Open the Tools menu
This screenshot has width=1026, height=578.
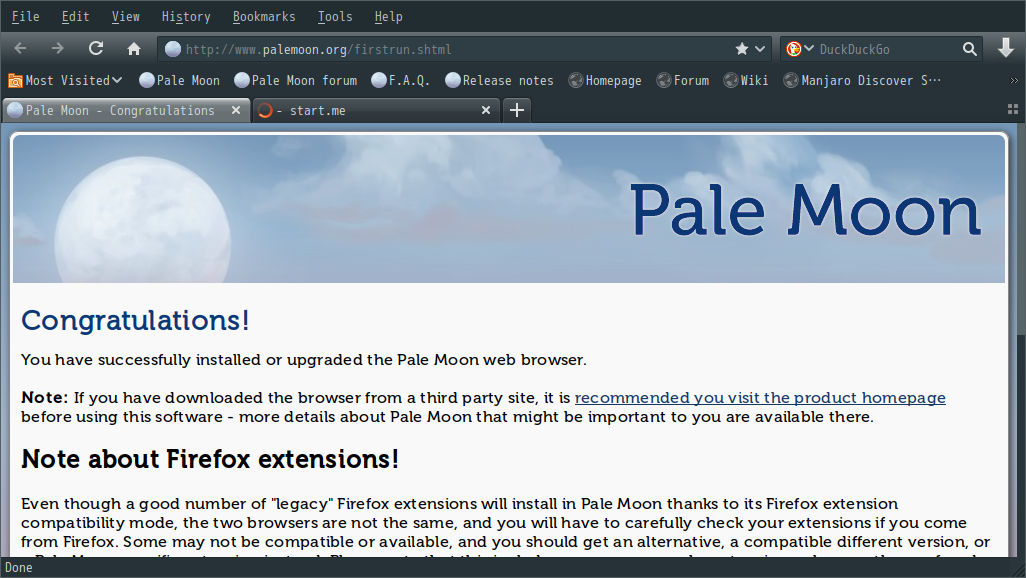point(335,16)
